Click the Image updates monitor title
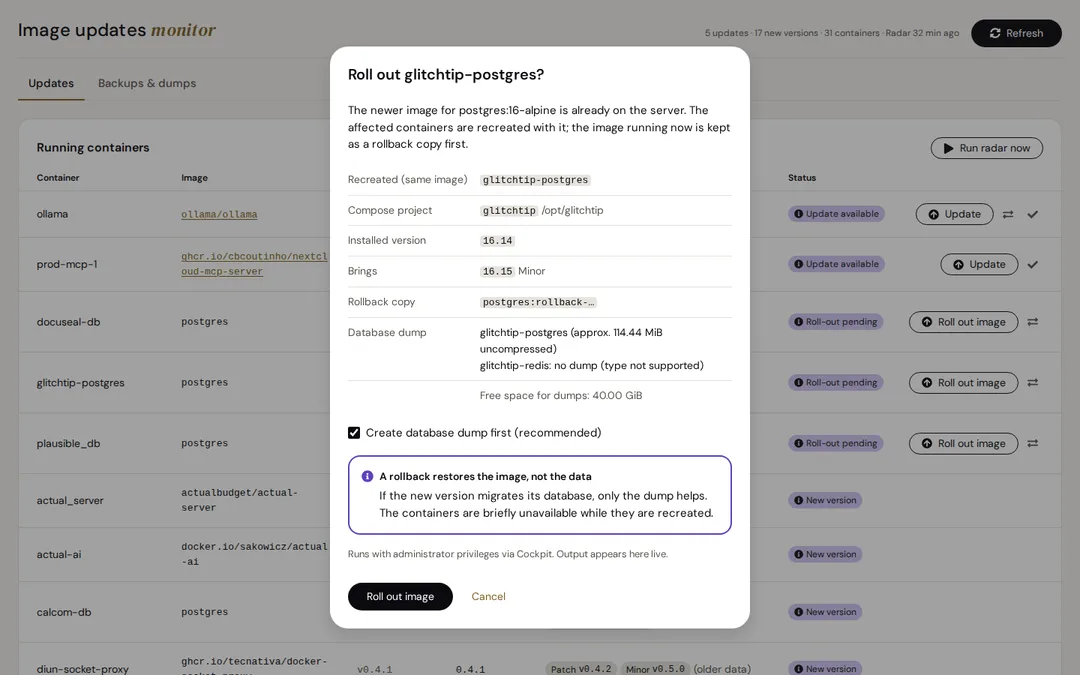This screenshot has height=675, width=1080. point(116,30)
